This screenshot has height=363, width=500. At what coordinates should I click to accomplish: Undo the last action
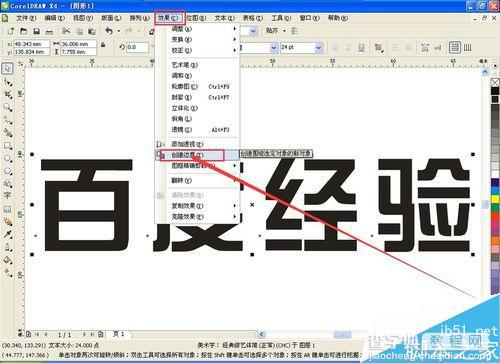(109, 31)
